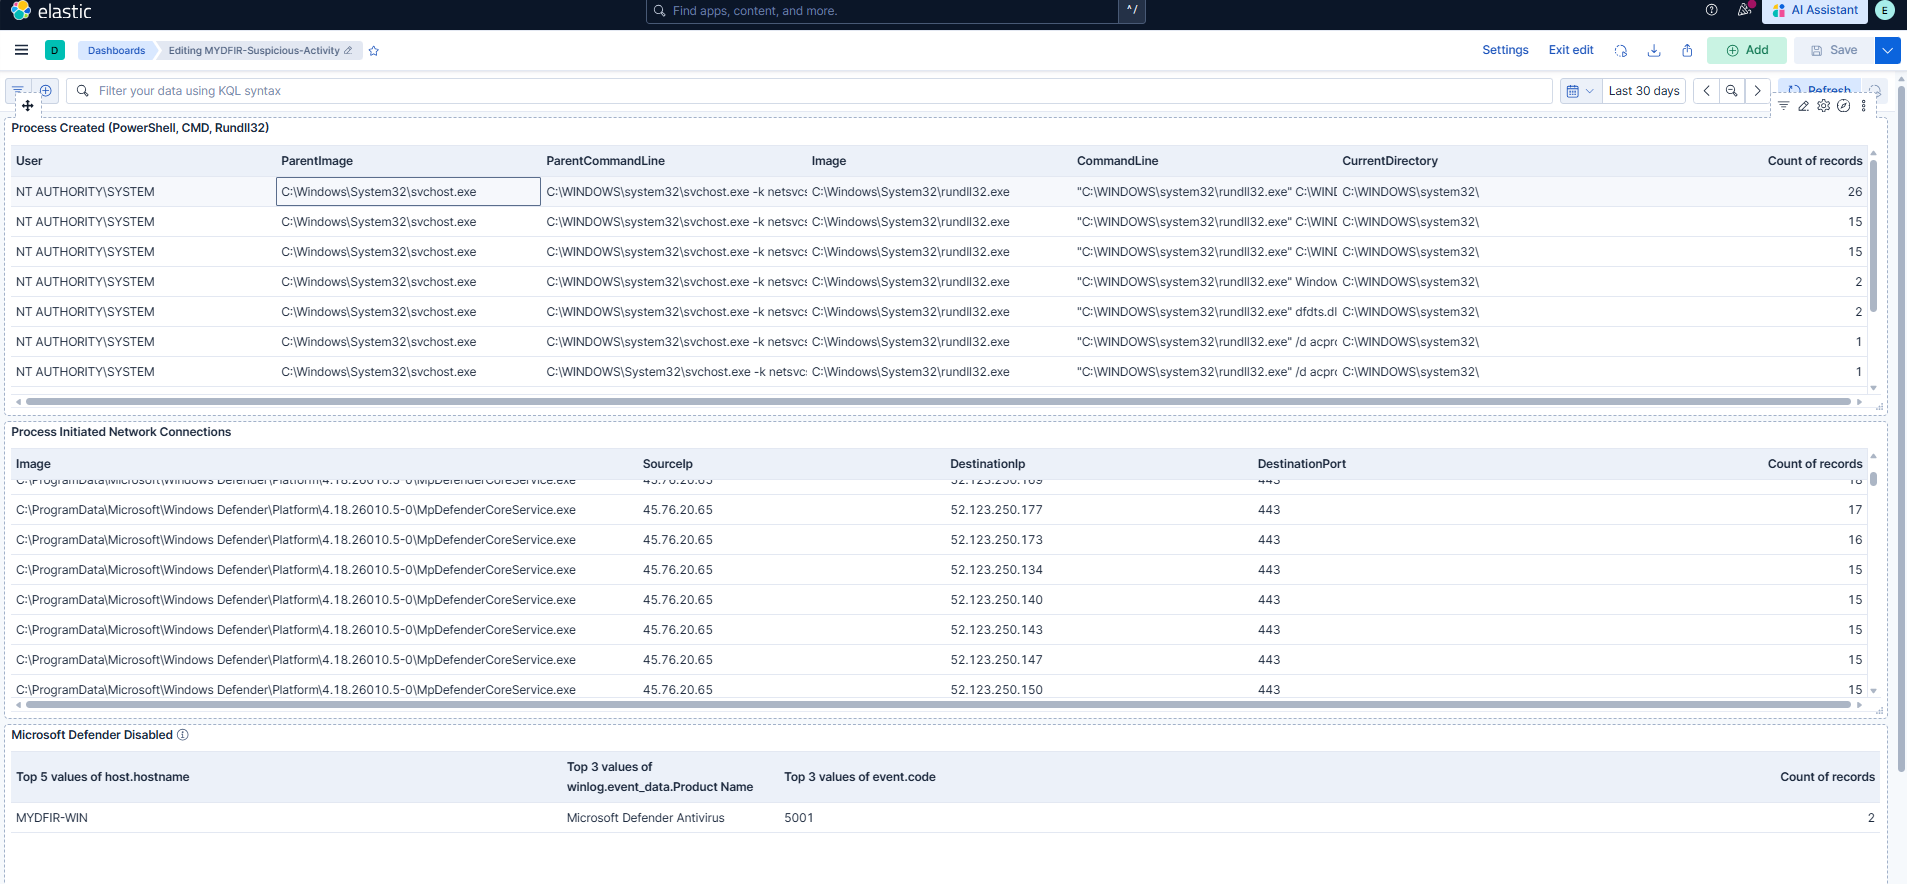Screen dimensions: 1907x884
Task: Click the download export icon
Action: tap(1654, 51)
